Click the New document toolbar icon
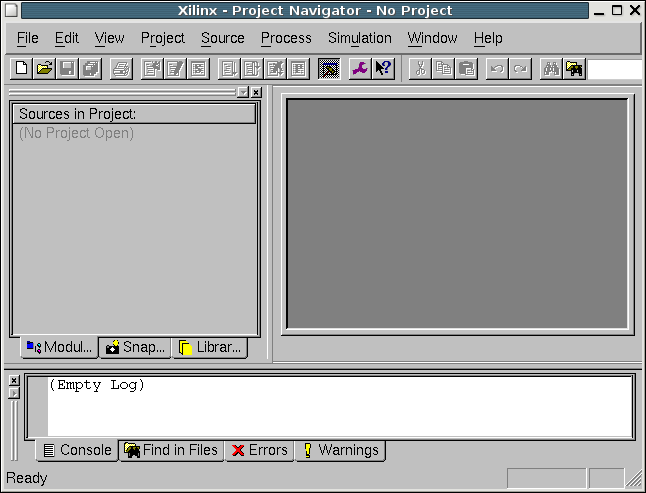 [x=21, y=68]
